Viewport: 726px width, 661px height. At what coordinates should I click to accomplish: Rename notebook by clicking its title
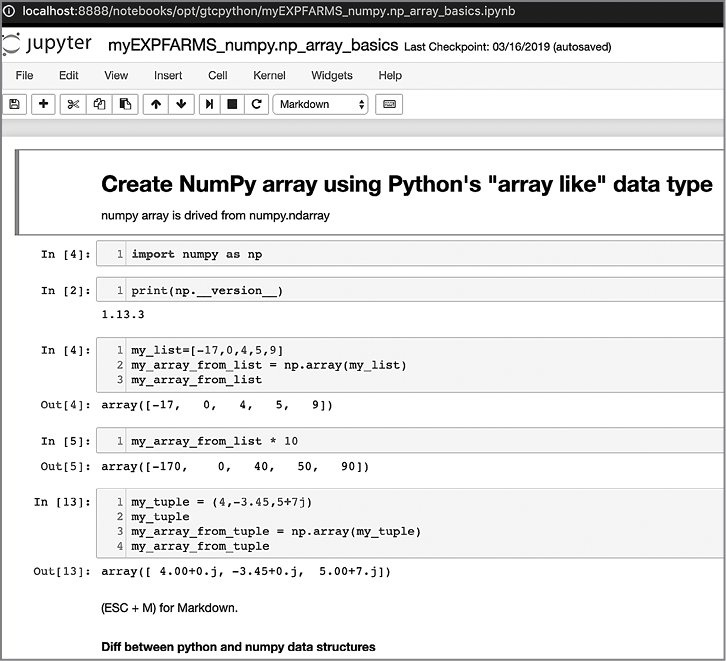point(252,46)
